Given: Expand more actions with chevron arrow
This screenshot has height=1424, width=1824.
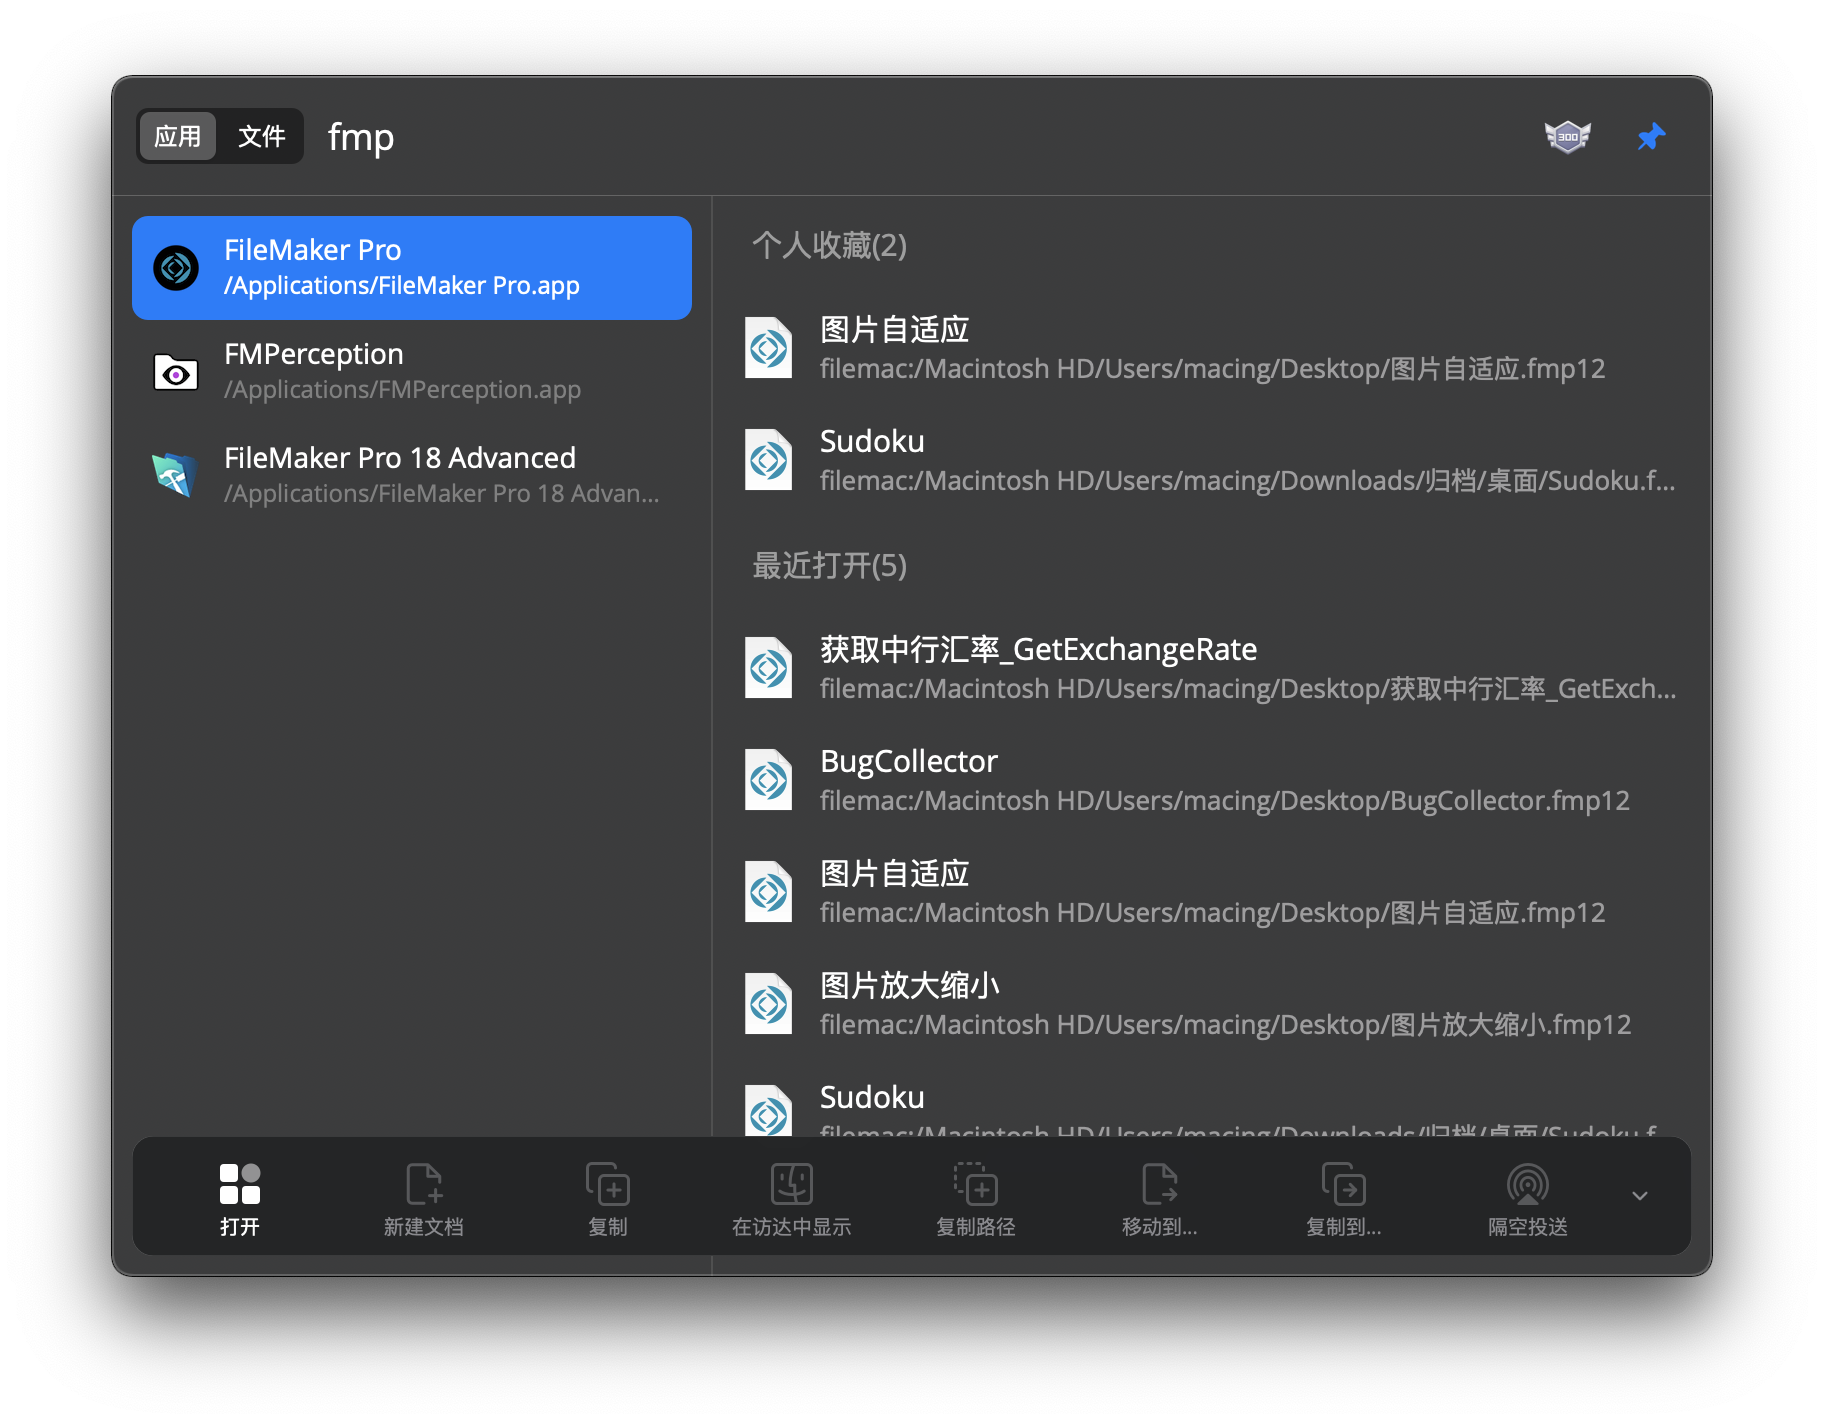Looking at the screenshot, I should [1640, 1196].
